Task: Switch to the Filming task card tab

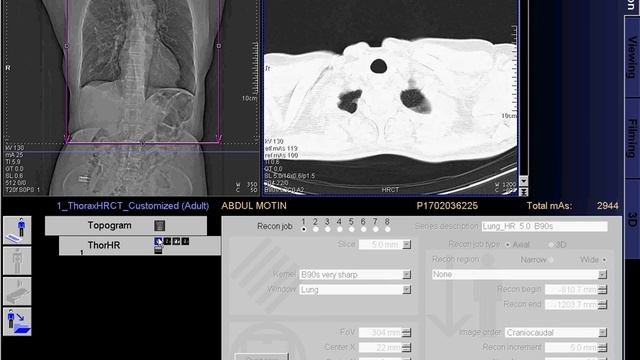Action: pos(632,138)
